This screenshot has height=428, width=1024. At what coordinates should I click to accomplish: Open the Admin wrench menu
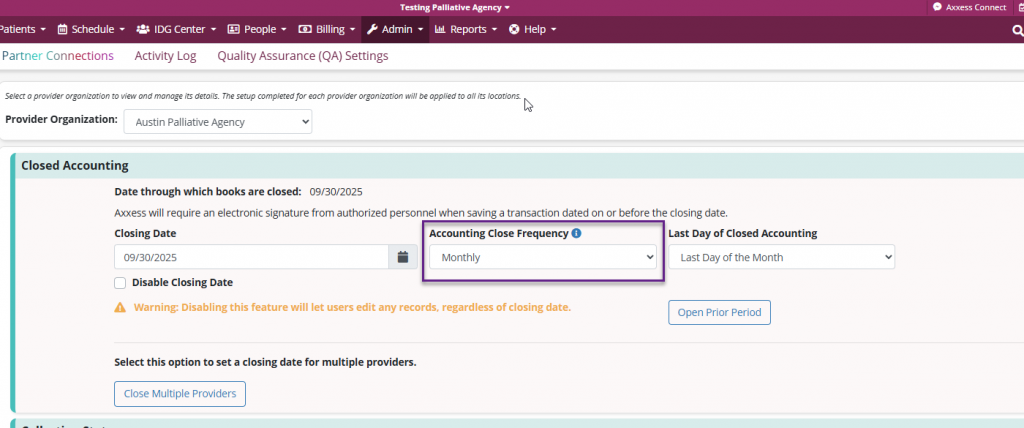coord(395,29)
